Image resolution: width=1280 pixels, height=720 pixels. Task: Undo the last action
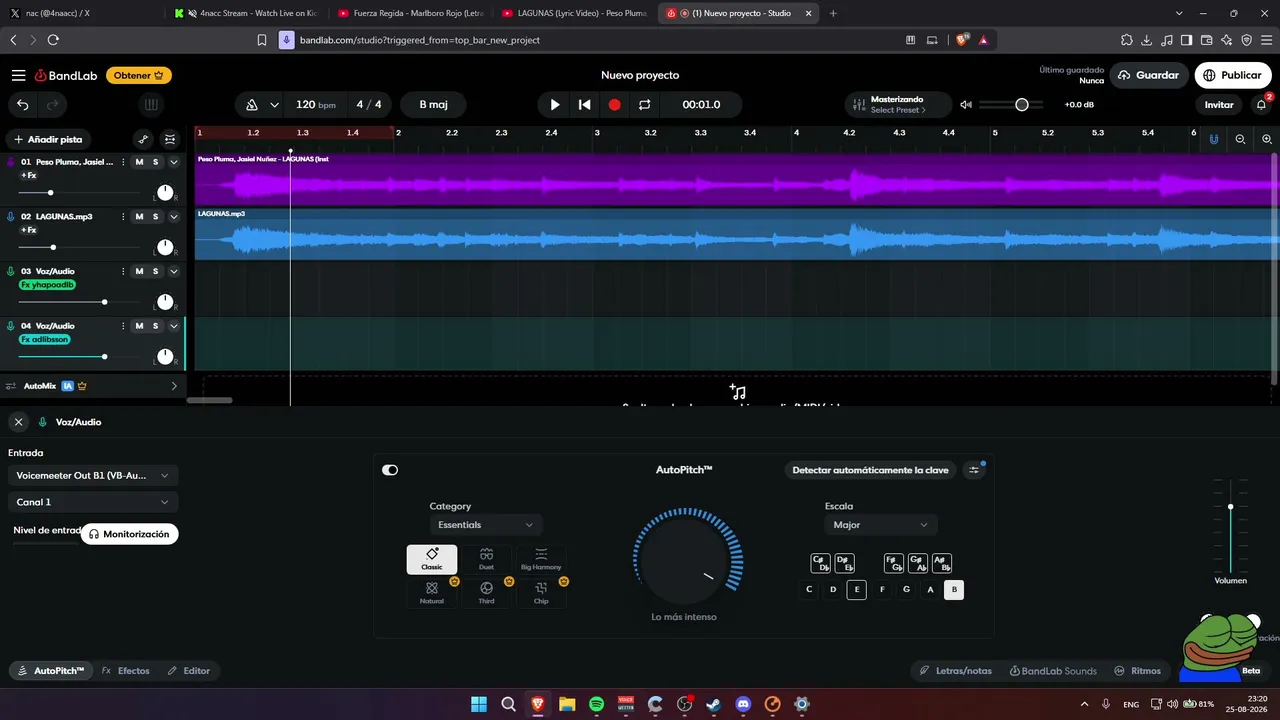click(22, 104)
